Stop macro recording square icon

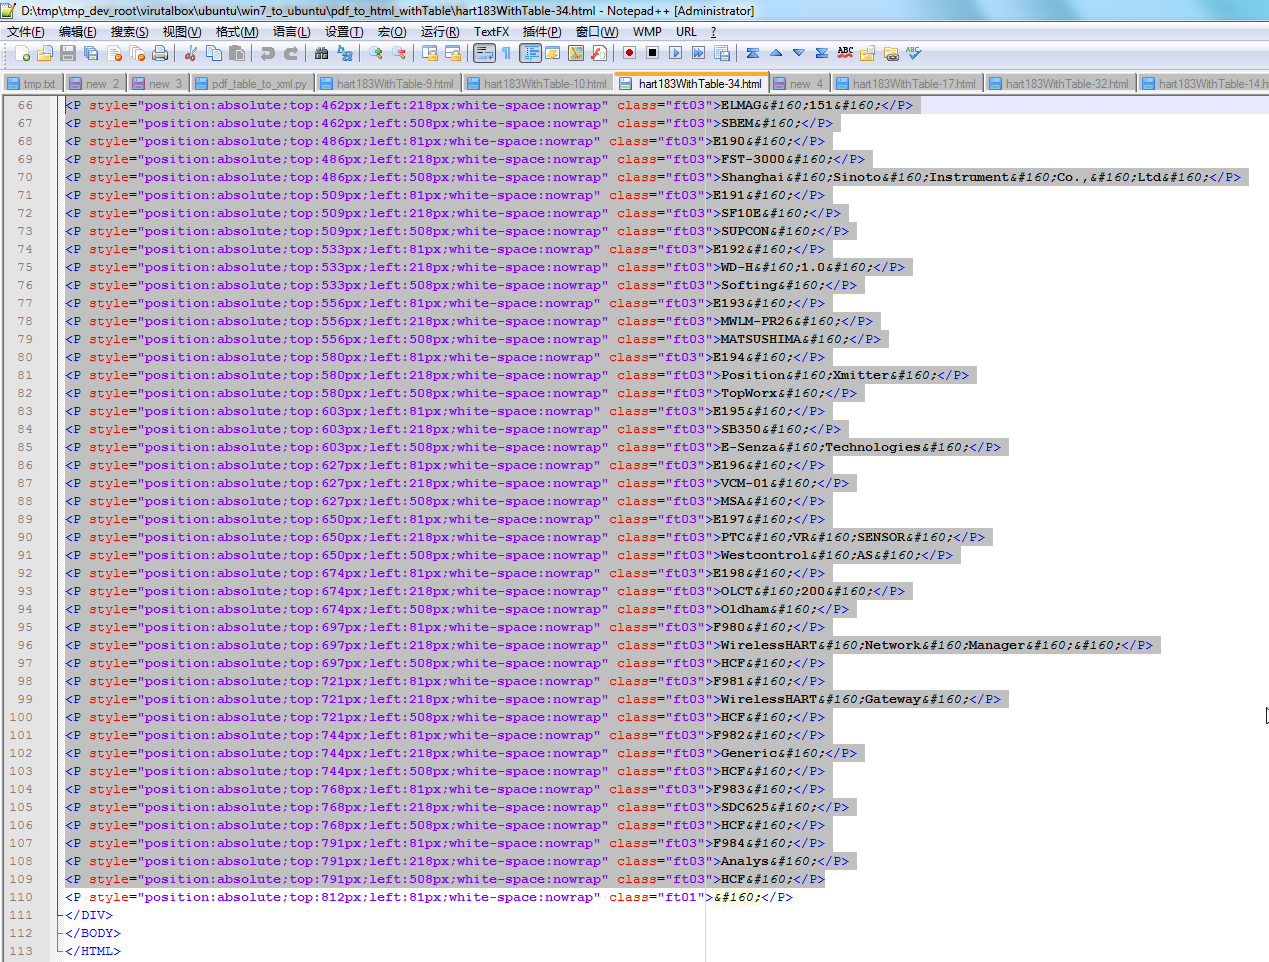pos(652,53)
